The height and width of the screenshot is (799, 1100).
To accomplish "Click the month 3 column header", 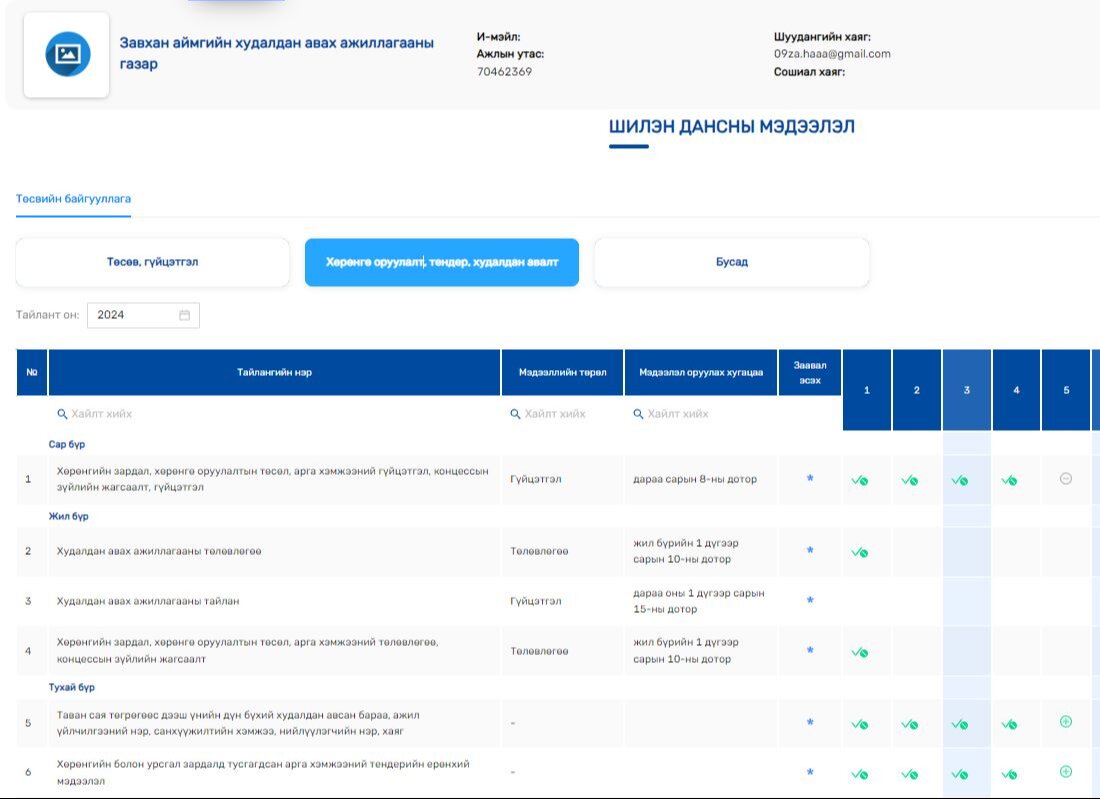I will click(966, 390).
